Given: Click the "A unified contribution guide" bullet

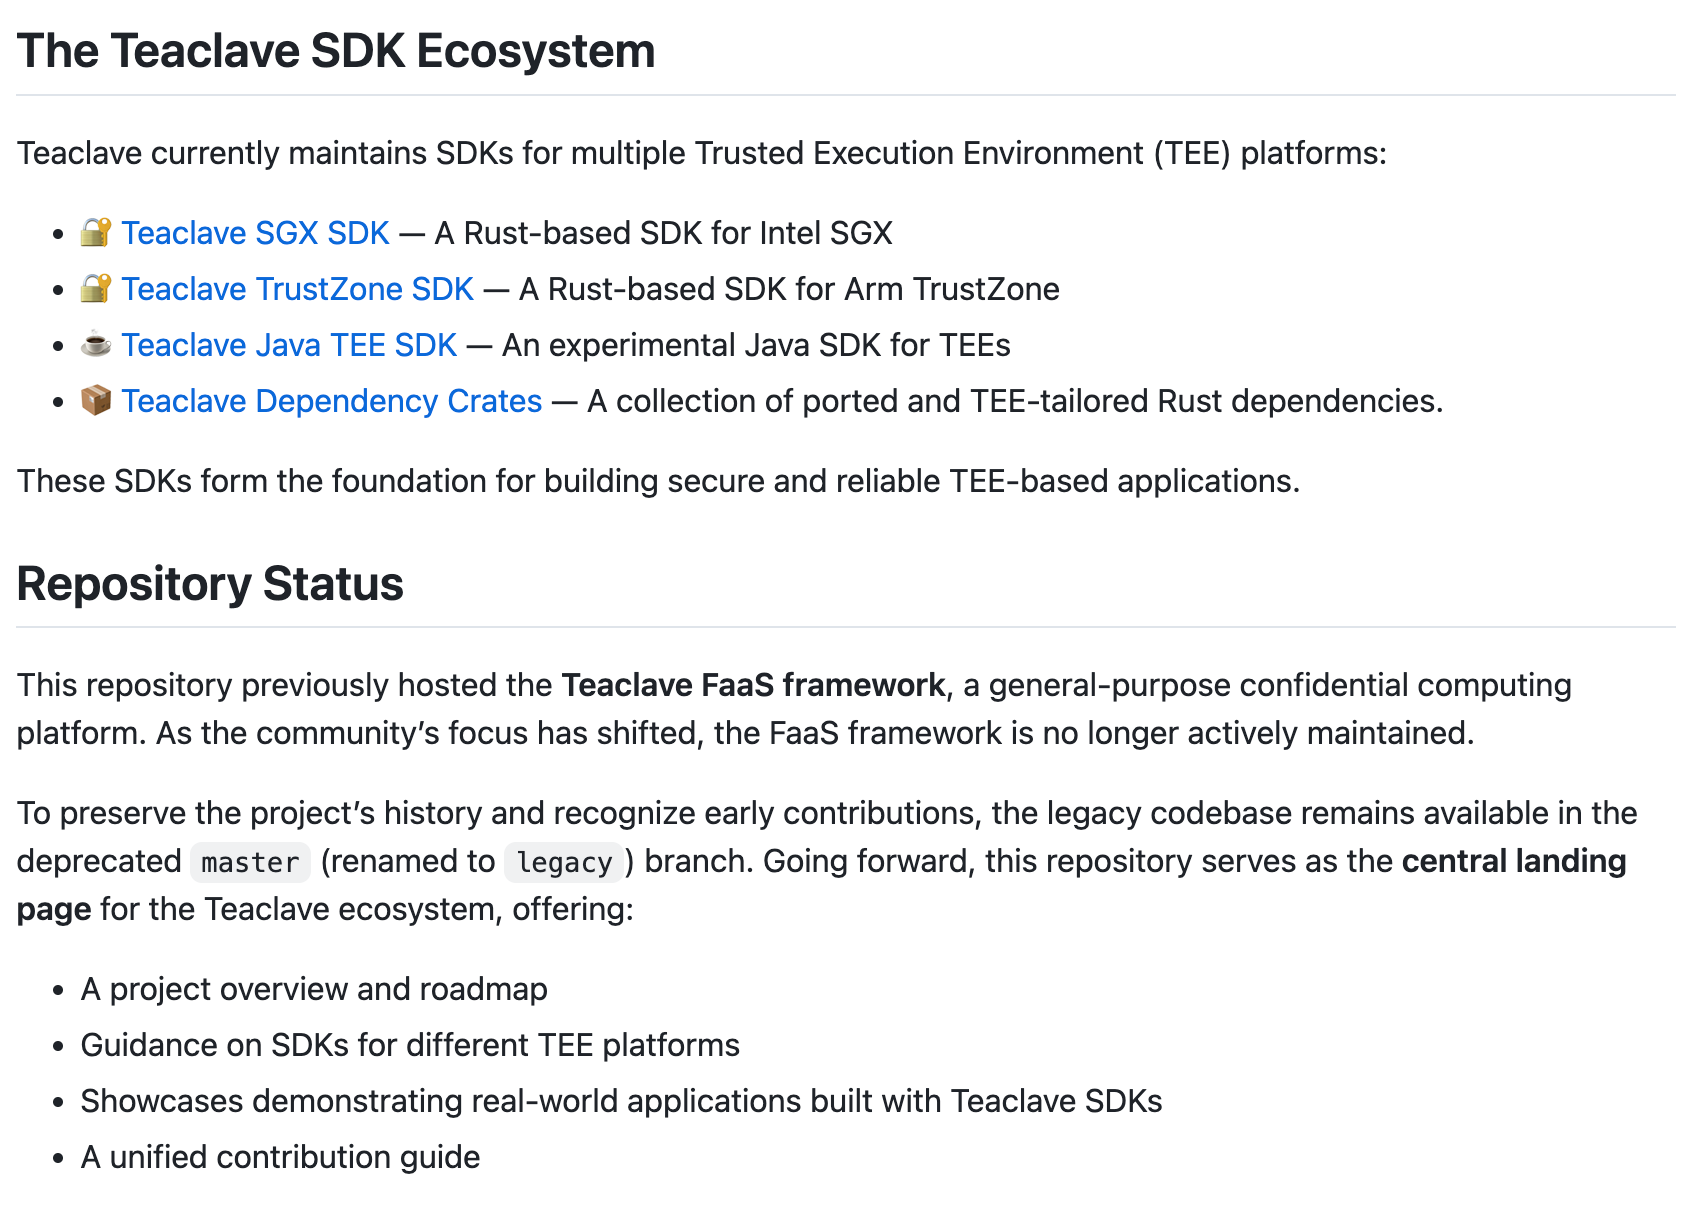Looking at the screenshot, I should point(280,1157).
